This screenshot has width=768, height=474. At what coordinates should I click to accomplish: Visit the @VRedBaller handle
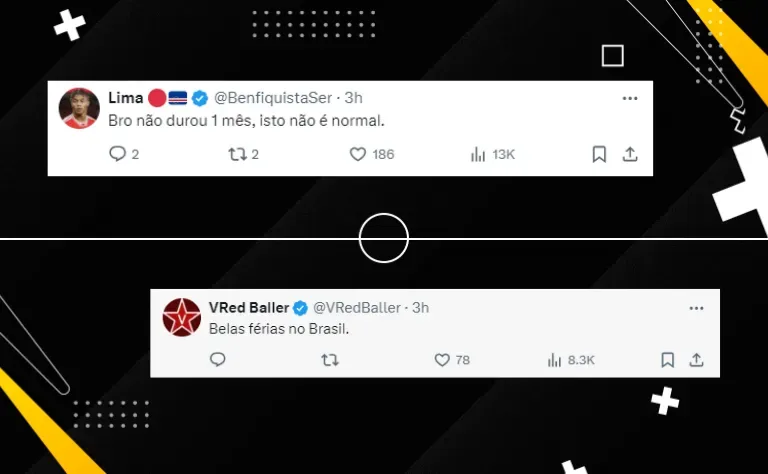point(357,308)
